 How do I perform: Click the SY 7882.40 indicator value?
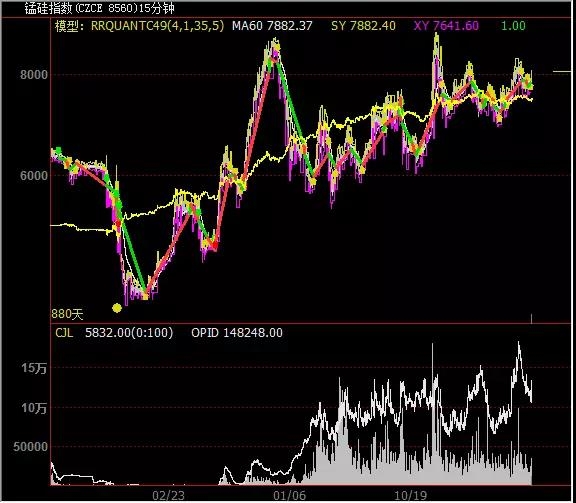tap(363, 26)
